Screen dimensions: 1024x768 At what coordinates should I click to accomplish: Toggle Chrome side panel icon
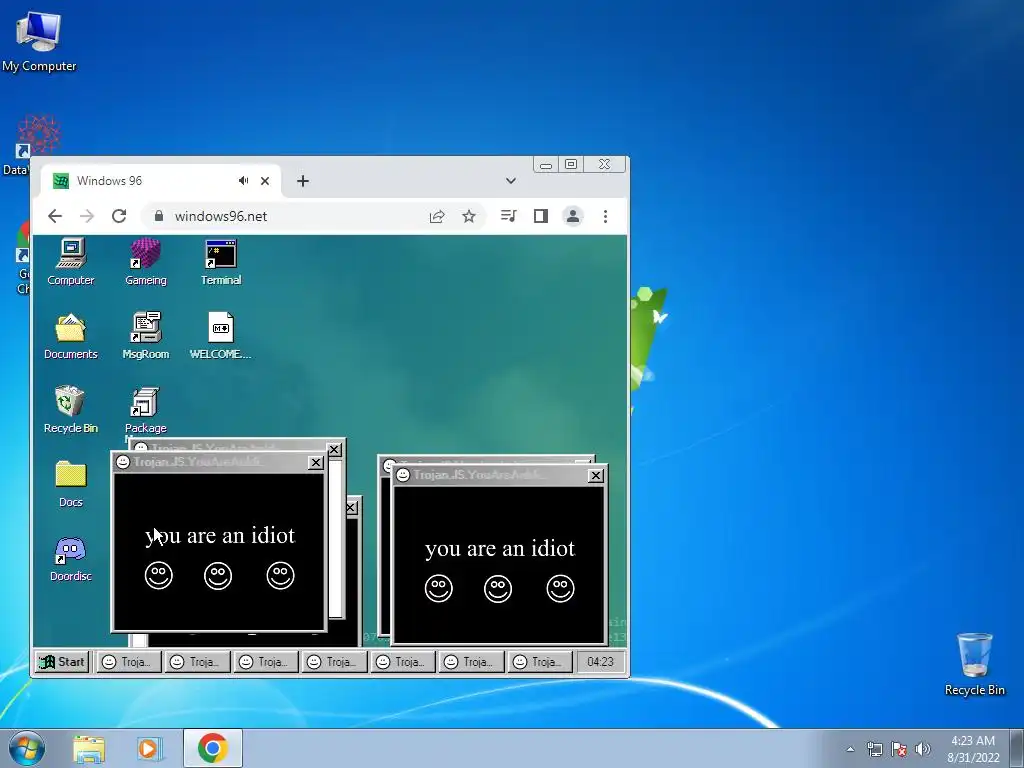[541, 216]
